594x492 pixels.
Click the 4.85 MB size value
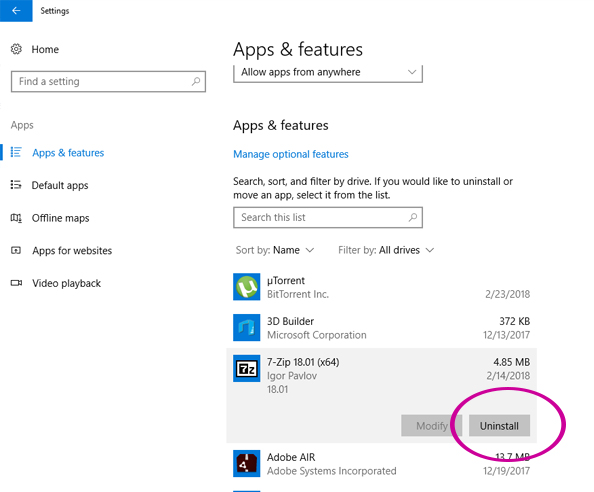click(x=511, y=362)
